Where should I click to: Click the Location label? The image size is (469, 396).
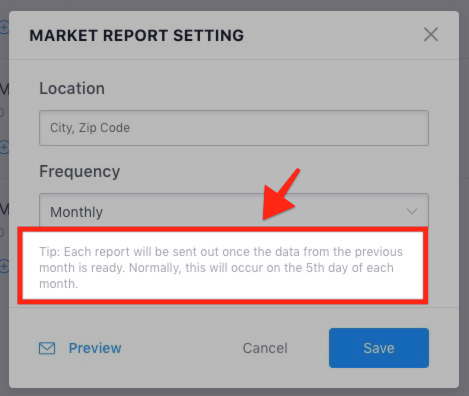pyautogui.click(x=72, y=88)
